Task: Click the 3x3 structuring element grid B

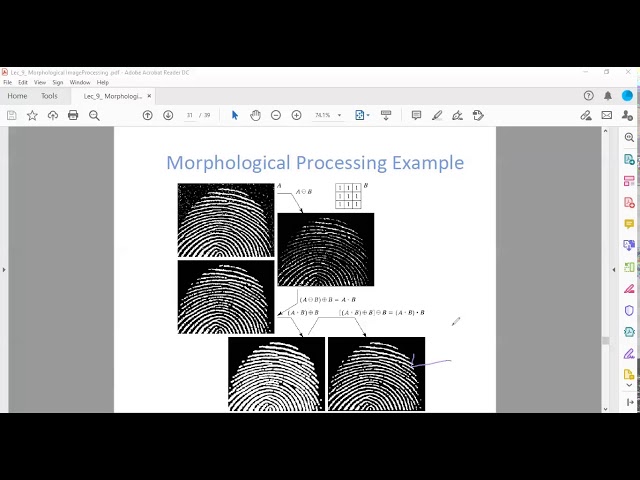Action: (x=348, y=196)
